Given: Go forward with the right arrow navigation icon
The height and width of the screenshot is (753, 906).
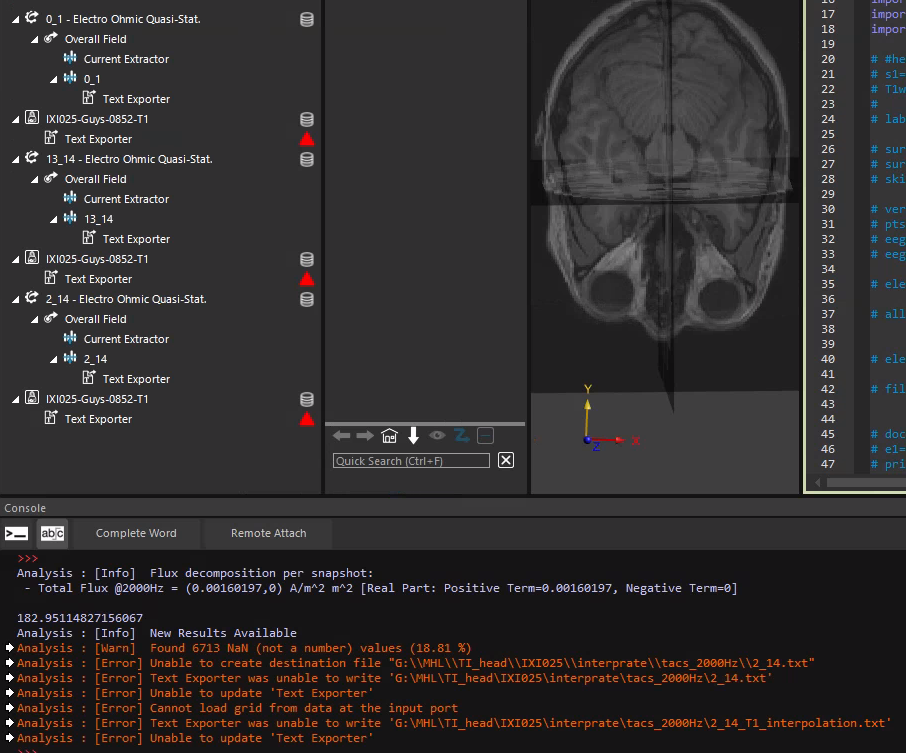Looking at the screenshot, I should (x=365, y=436).
